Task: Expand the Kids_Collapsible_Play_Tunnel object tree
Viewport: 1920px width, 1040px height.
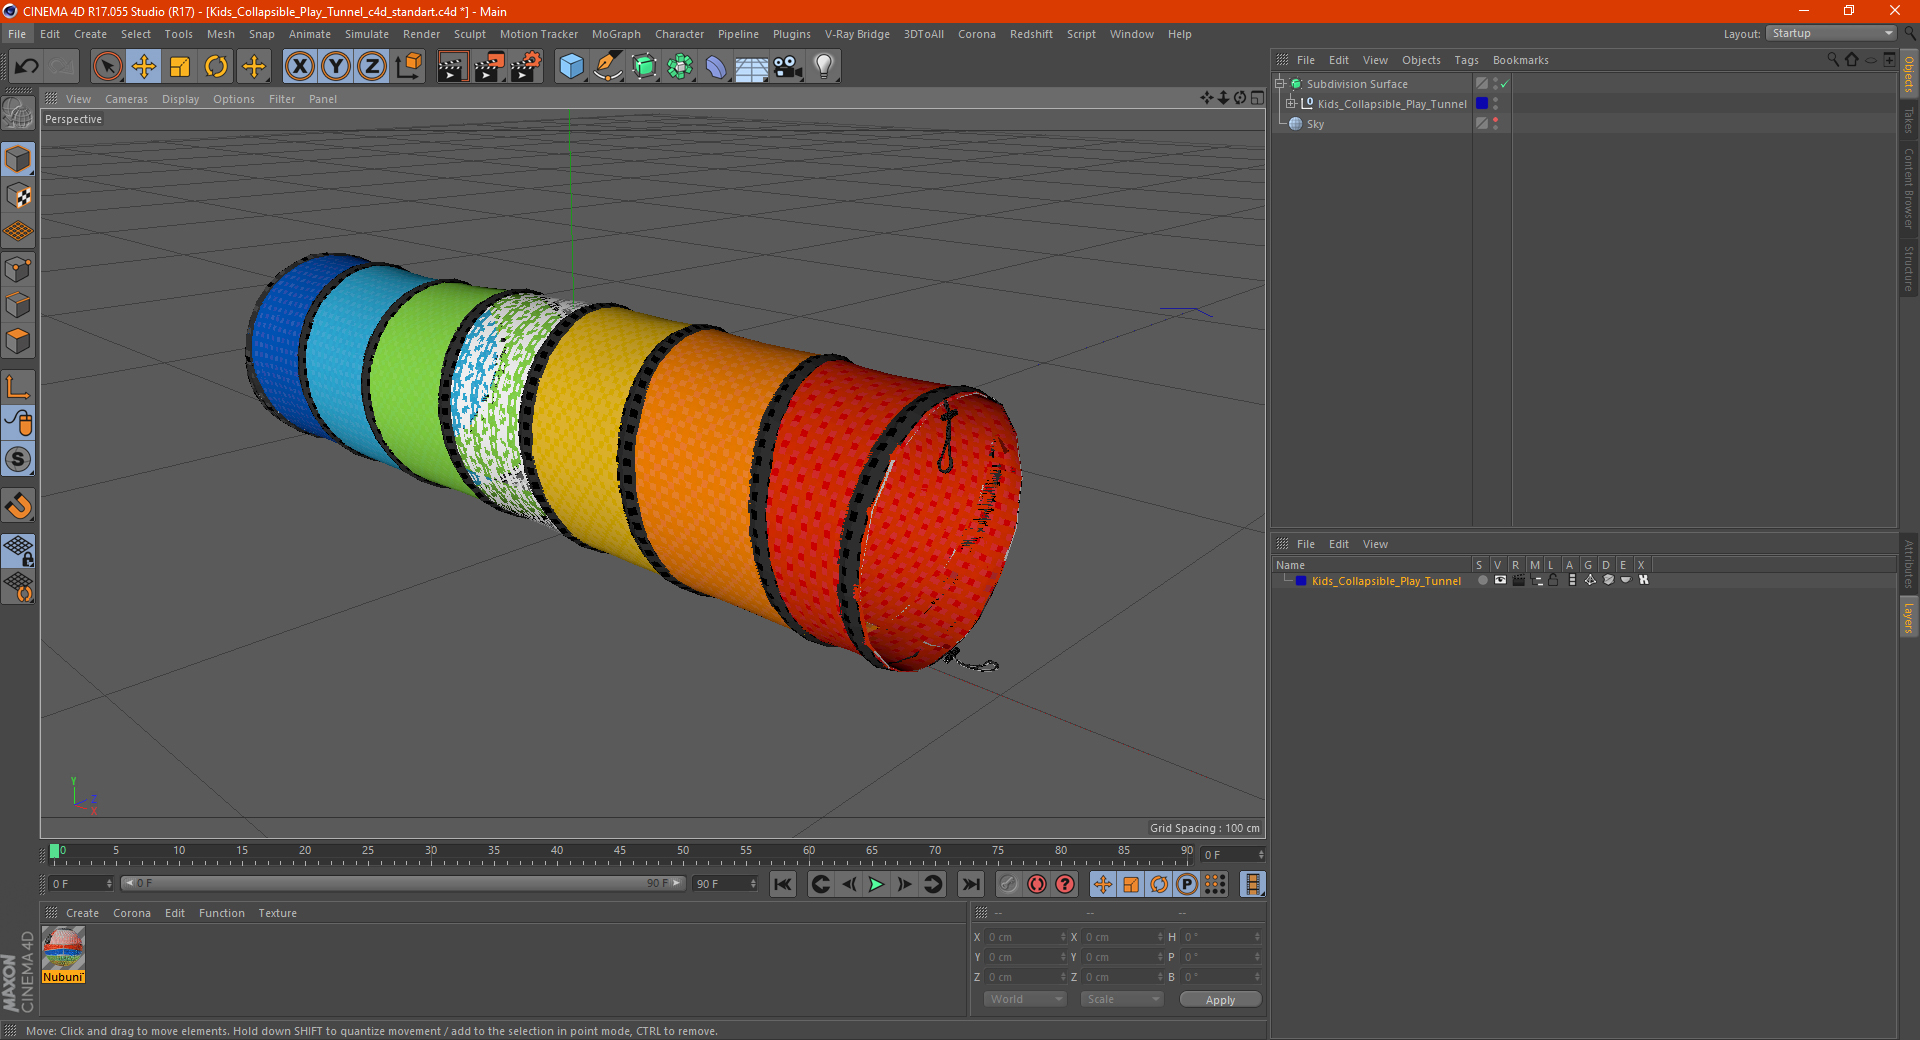Action: point(1291,103)
